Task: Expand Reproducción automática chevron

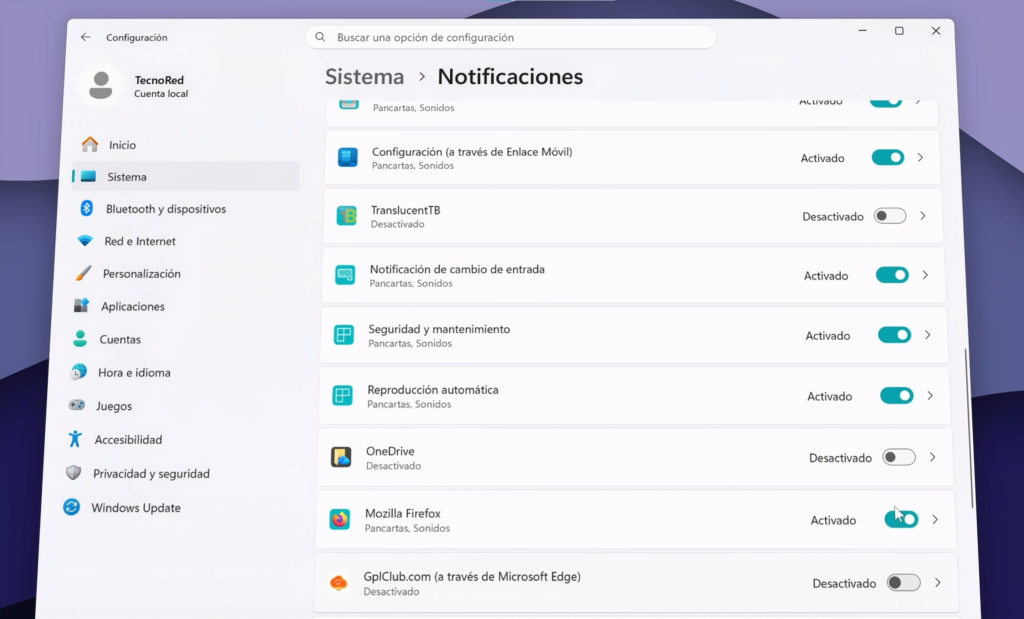Action: point(930,395)
